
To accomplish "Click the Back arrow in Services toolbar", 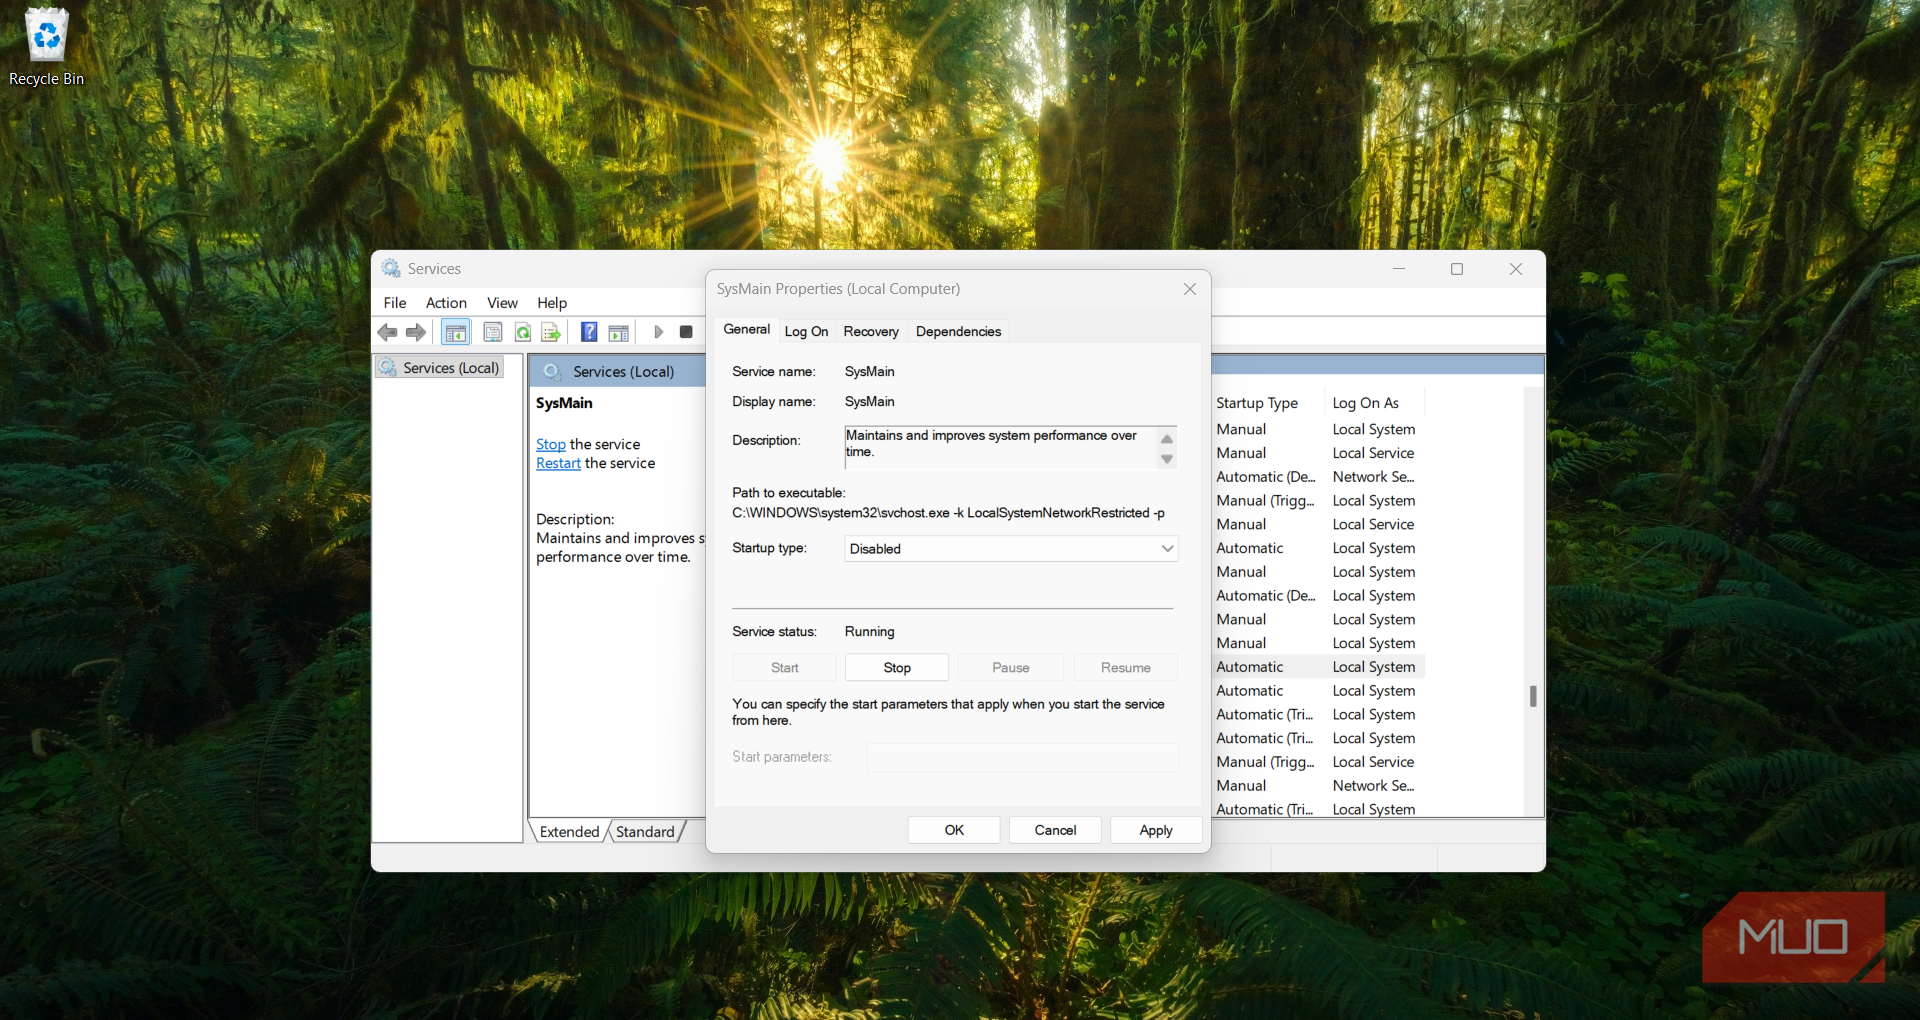I will 388,332.
